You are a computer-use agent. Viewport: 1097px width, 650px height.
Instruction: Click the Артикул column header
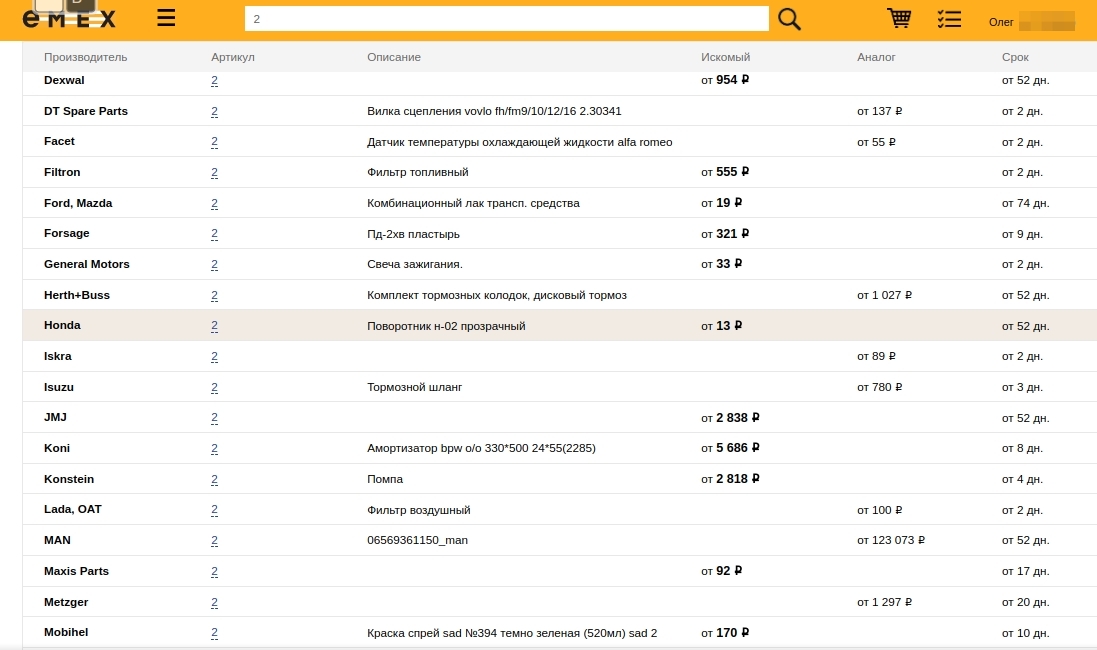233,57
